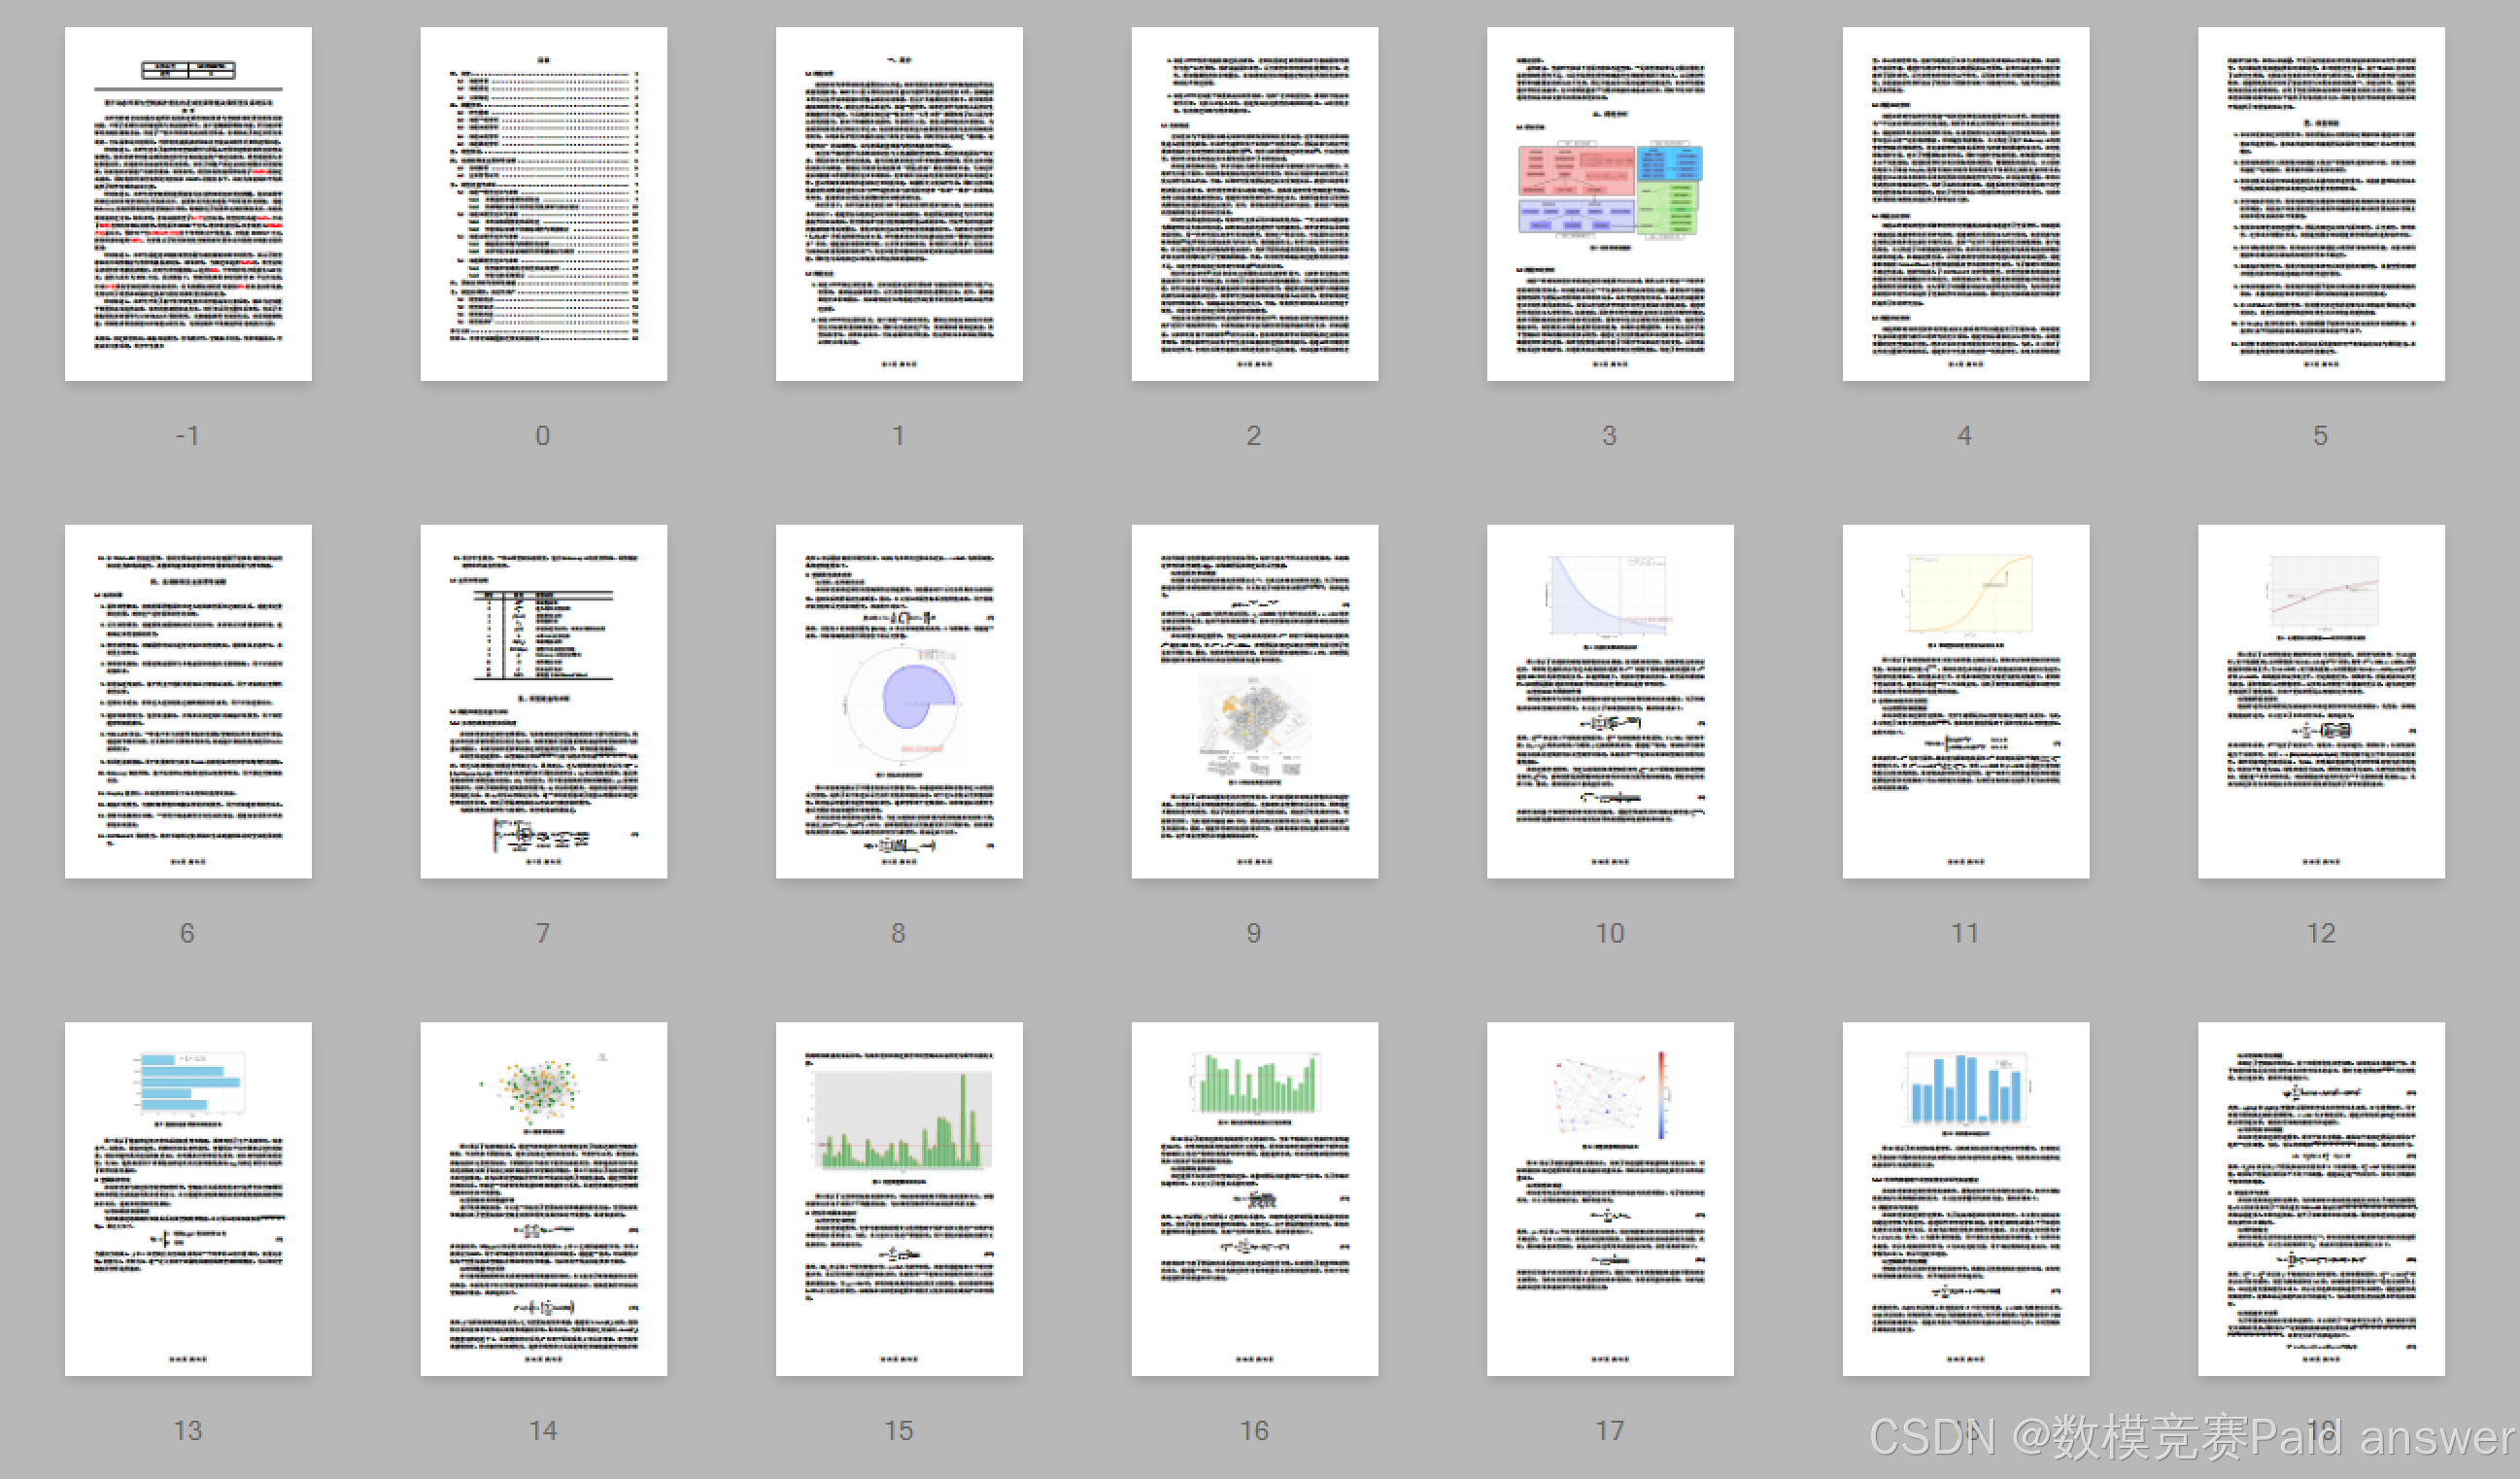
Task: Open page thumbnail numbered 5
Action: 2321,204
